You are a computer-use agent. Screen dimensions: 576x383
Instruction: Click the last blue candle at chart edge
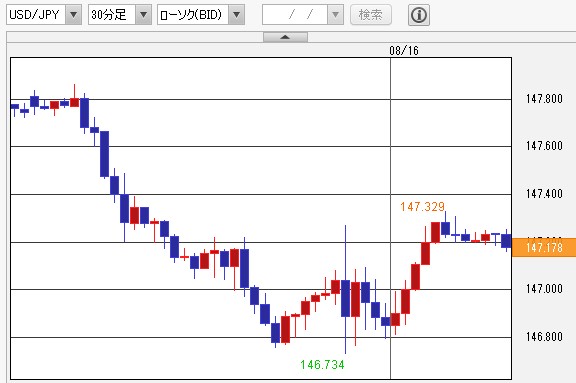507,241
